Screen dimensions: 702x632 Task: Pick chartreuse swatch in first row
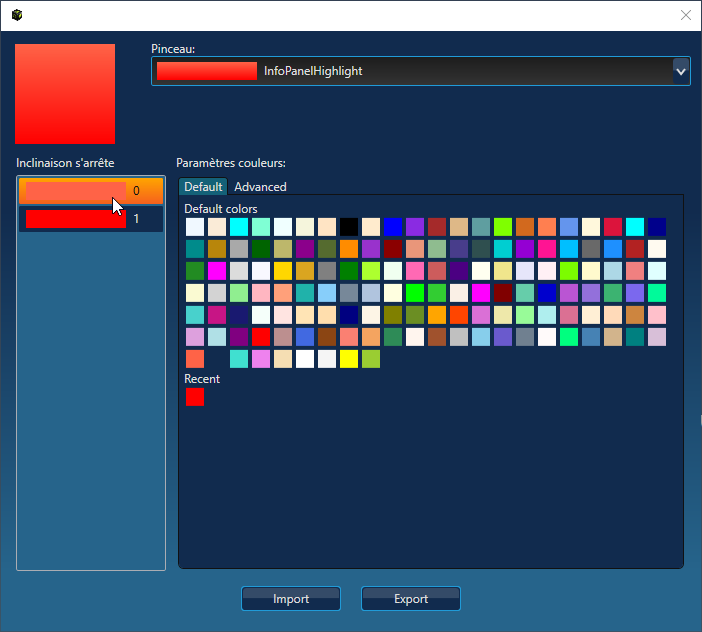coord(503,227)
